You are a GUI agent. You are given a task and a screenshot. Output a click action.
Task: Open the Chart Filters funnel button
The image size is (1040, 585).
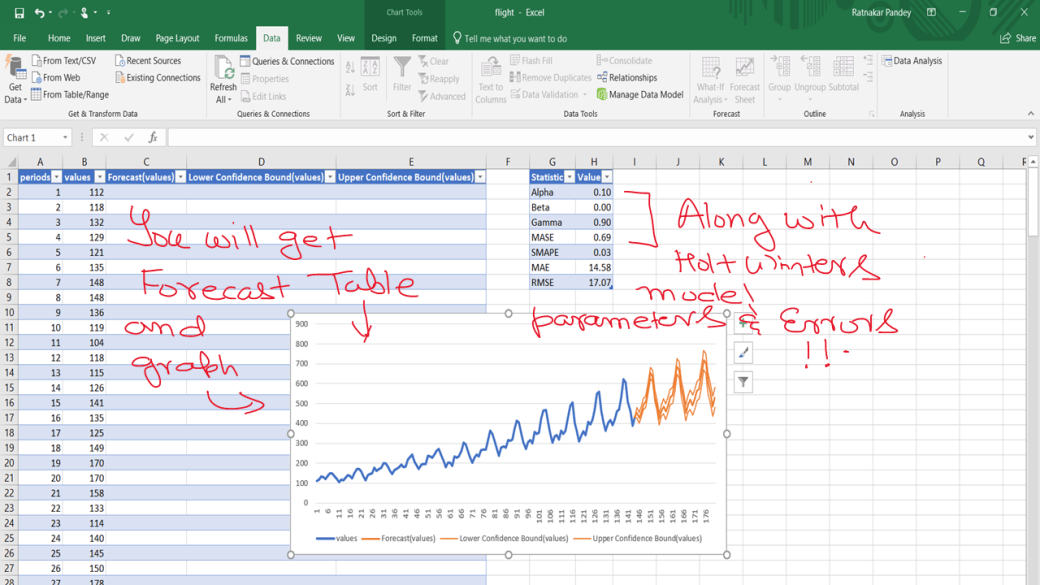[x=744, y=382]
